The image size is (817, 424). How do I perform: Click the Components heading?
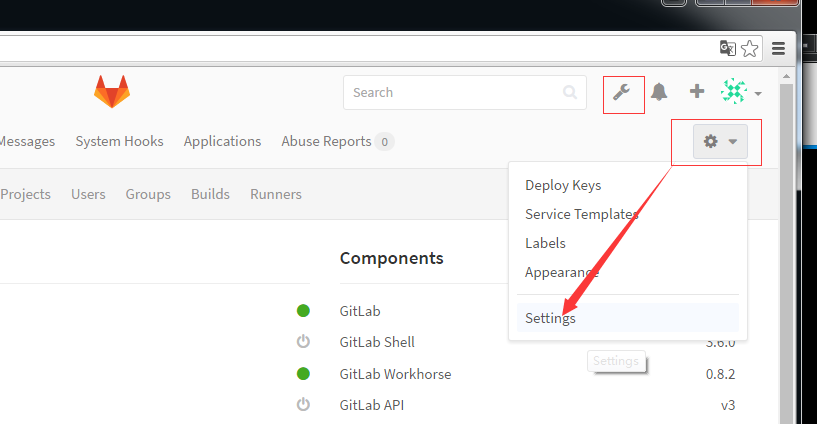click(391, 258)
